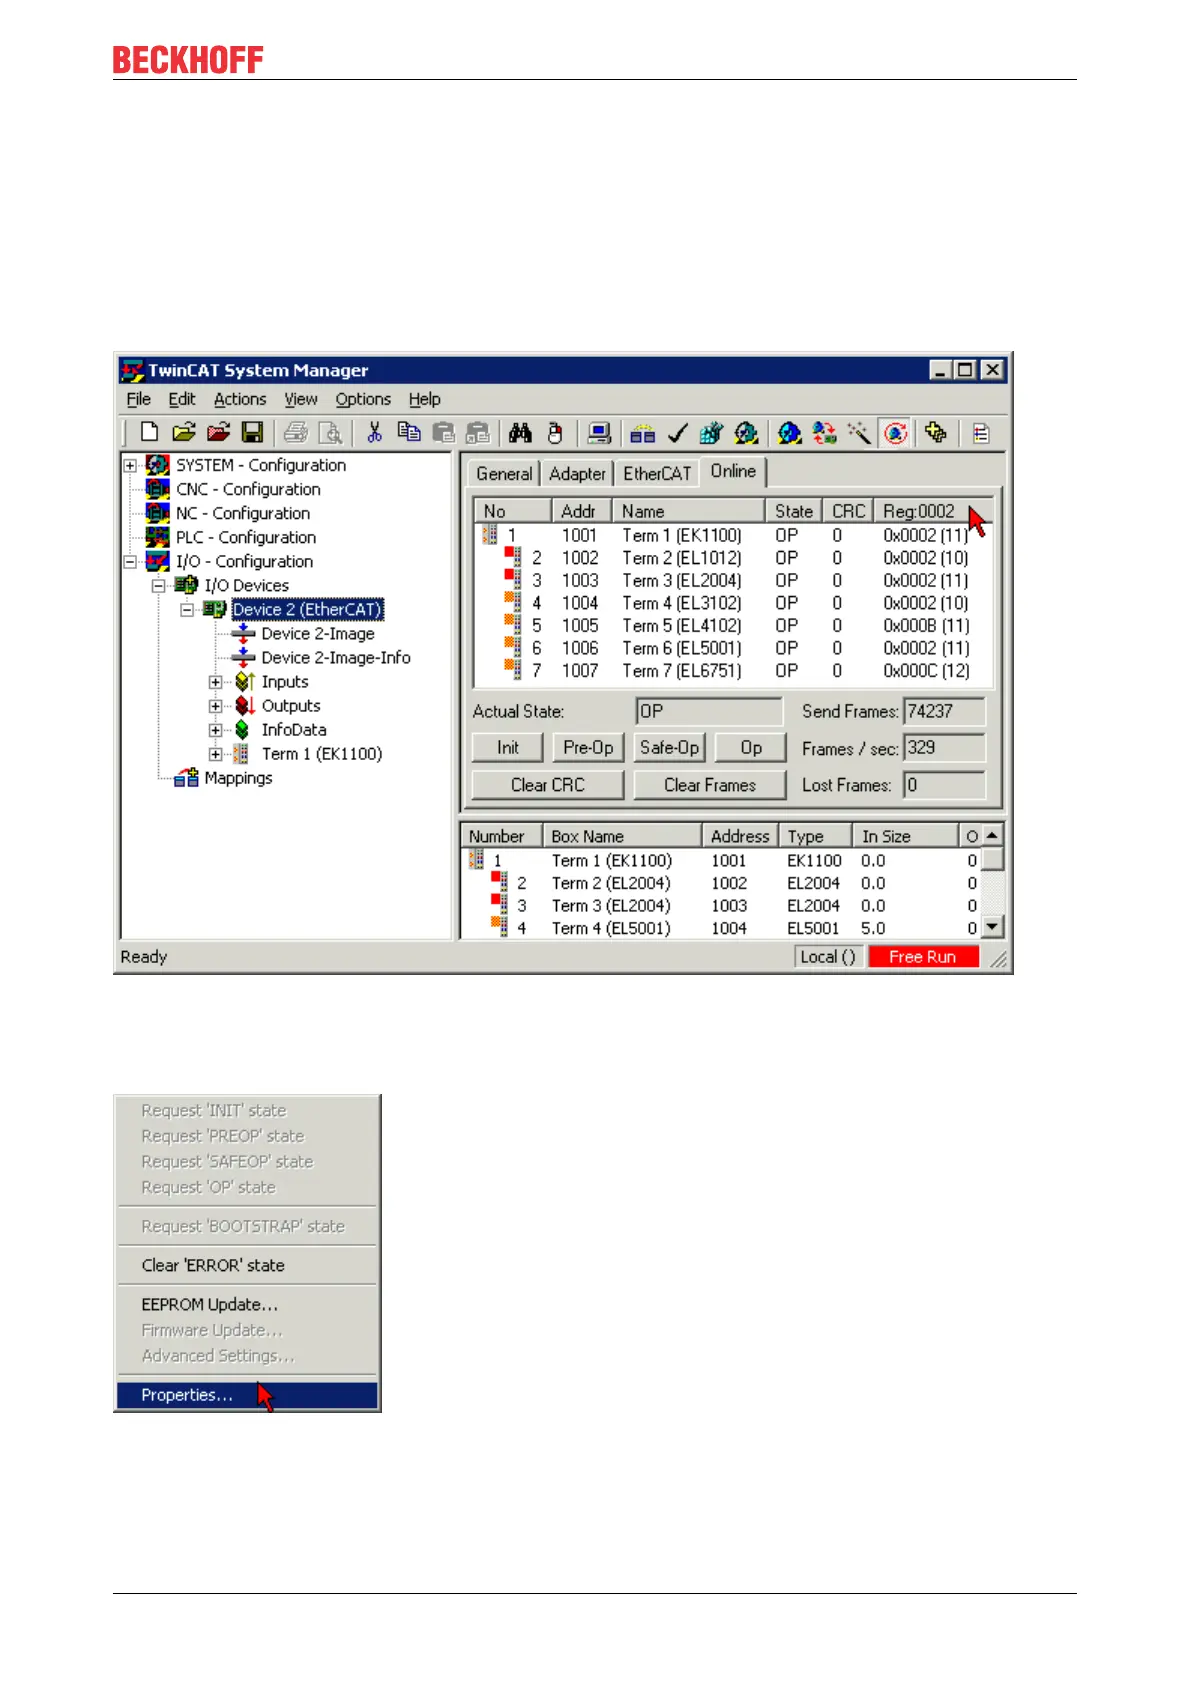Click the computer target system toolbar icon

click(599, 433)
